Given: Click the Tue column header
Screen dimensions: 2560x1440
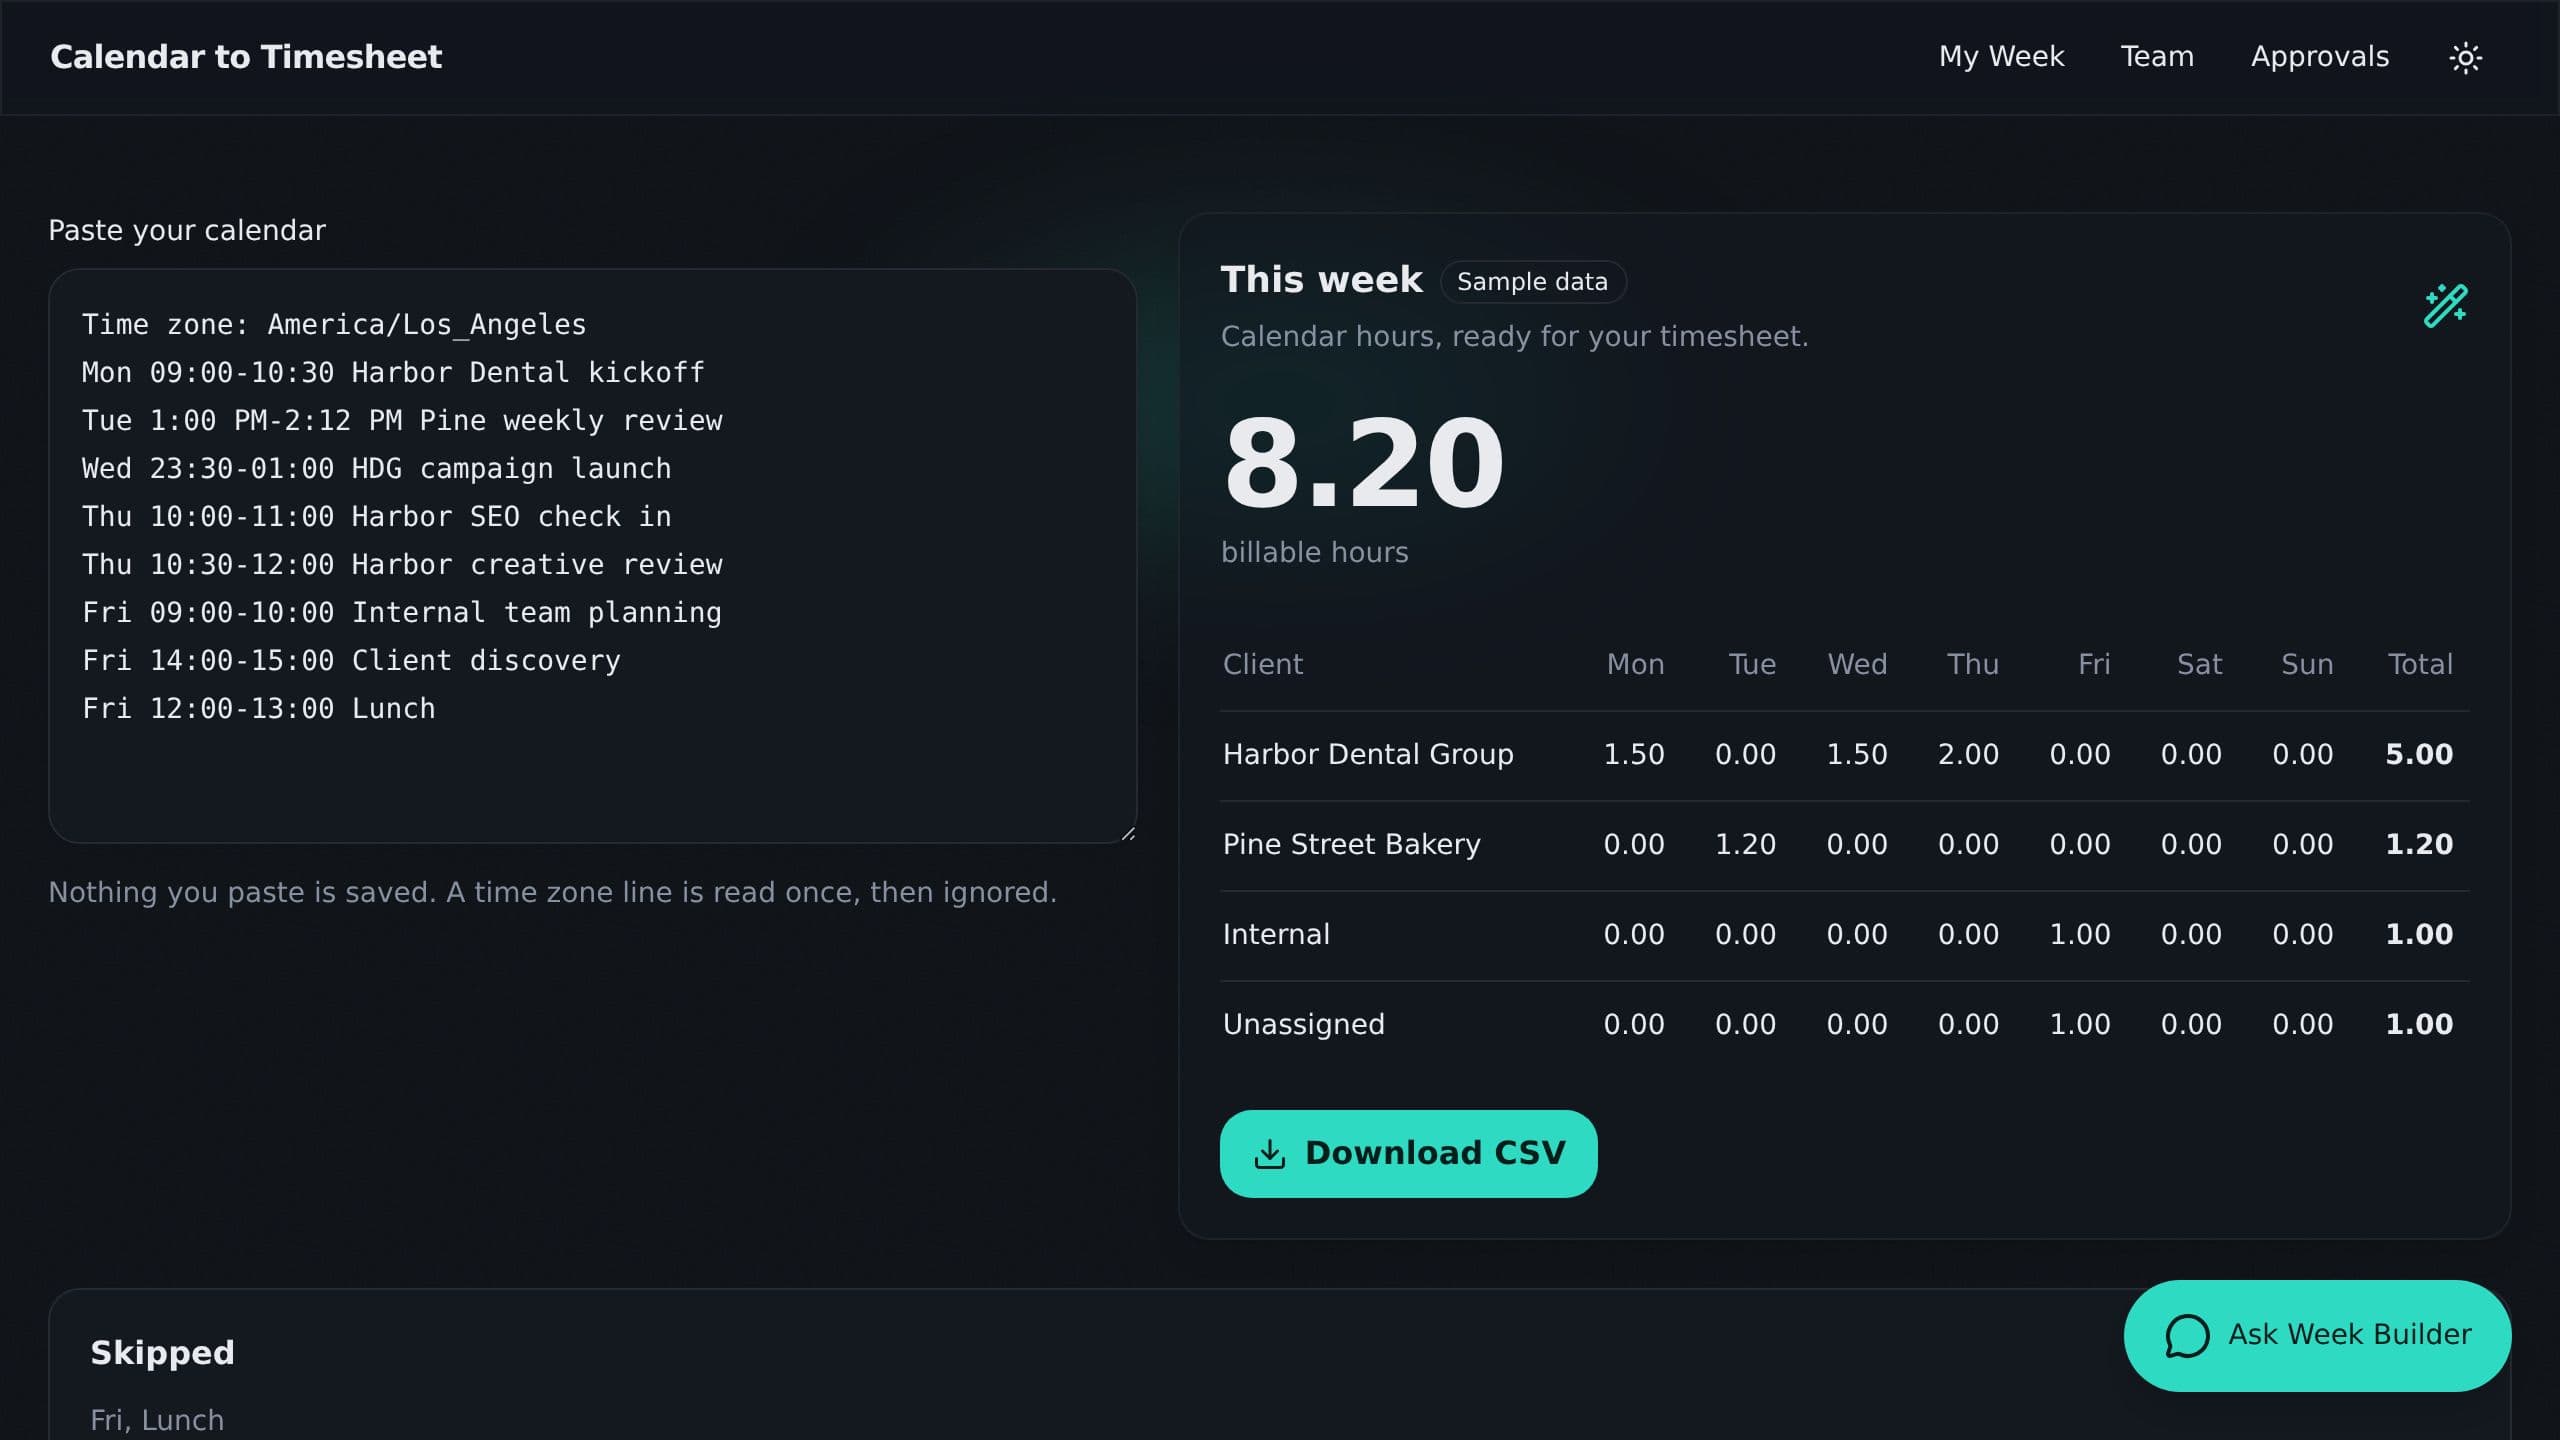Looking at the screenshot, I should [1752, 665].
